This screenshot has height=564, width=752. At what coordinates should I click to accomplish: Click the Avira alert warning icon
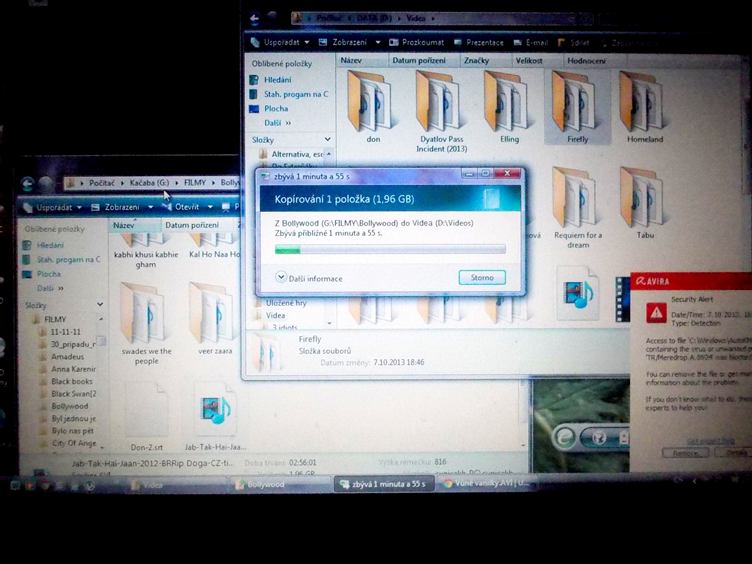(x=656, y=313)
